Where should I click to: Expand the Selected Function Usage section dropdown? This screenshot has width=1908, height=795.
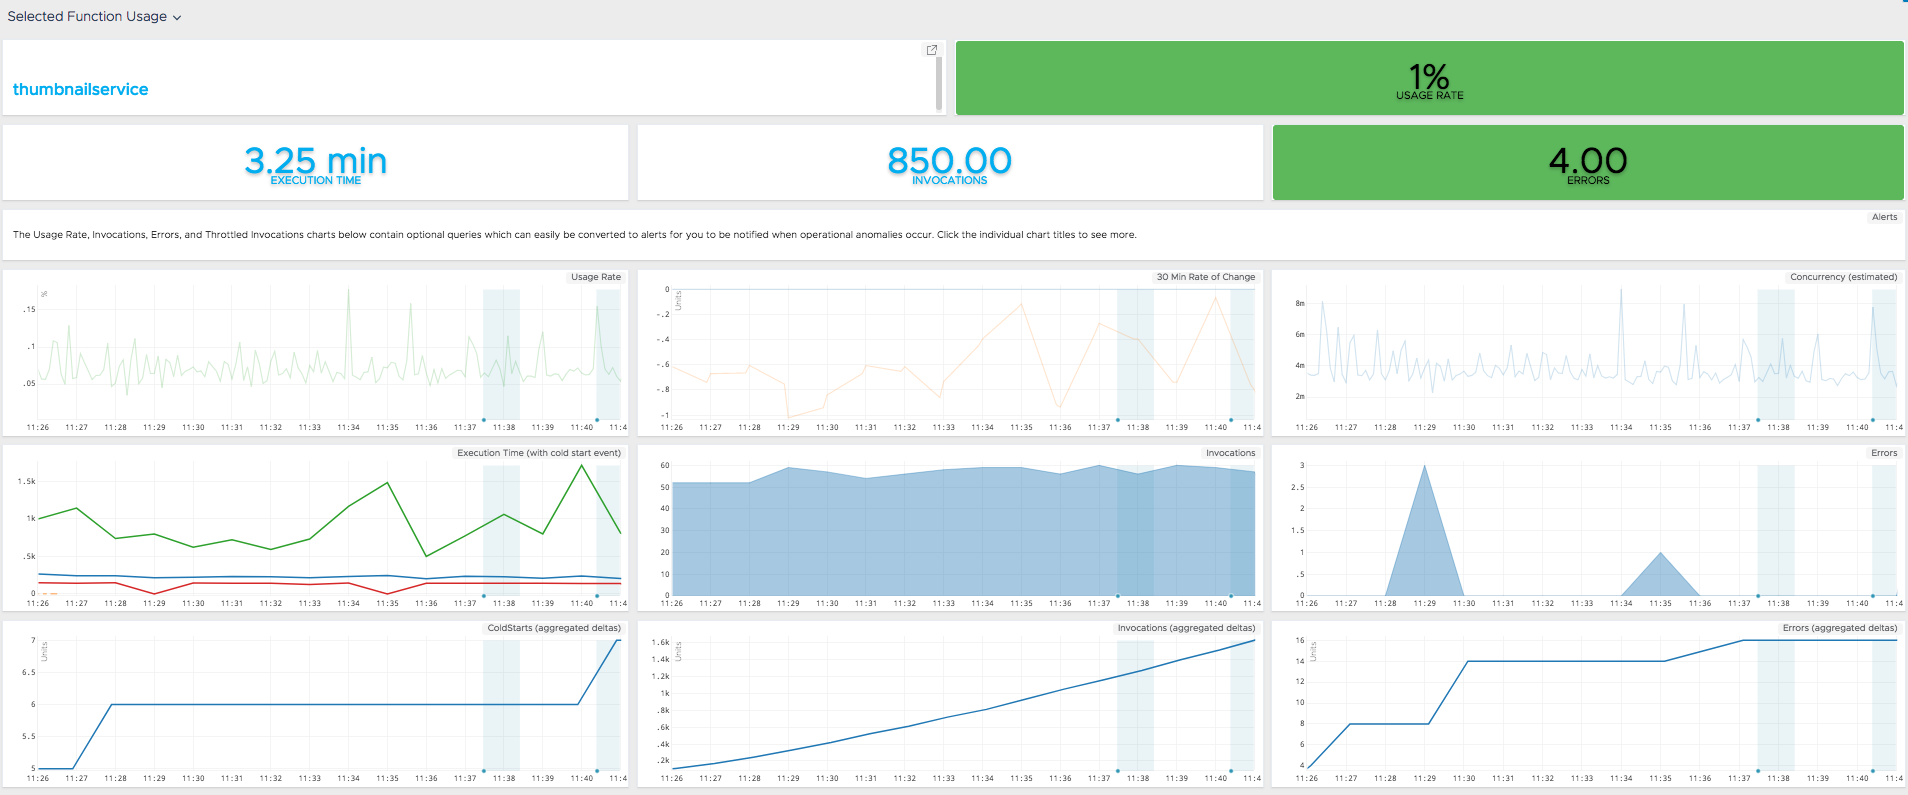point(177,18)
